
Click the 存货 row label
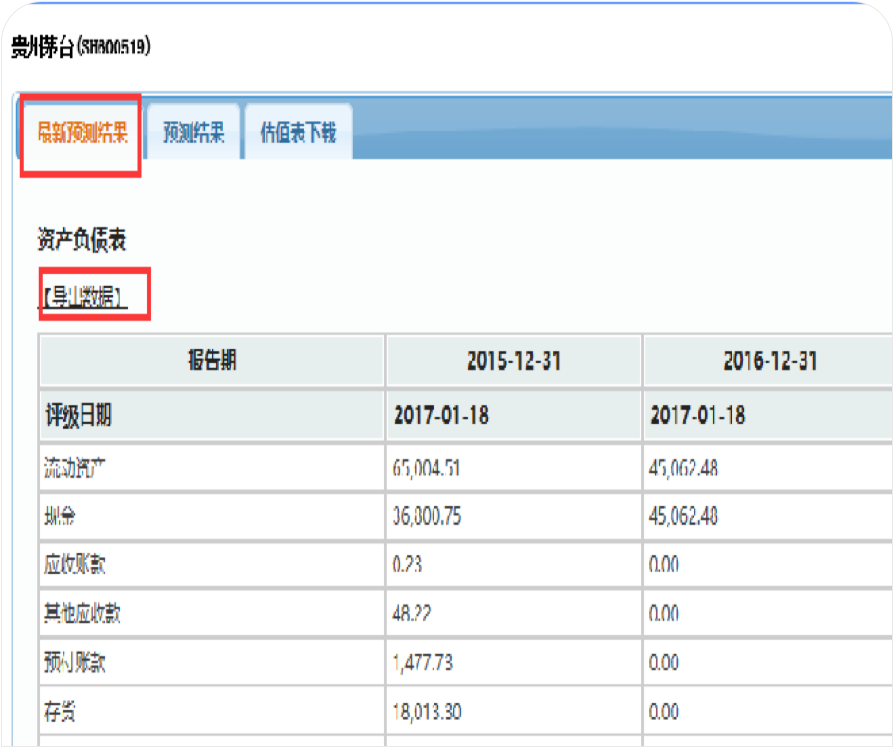62,712
